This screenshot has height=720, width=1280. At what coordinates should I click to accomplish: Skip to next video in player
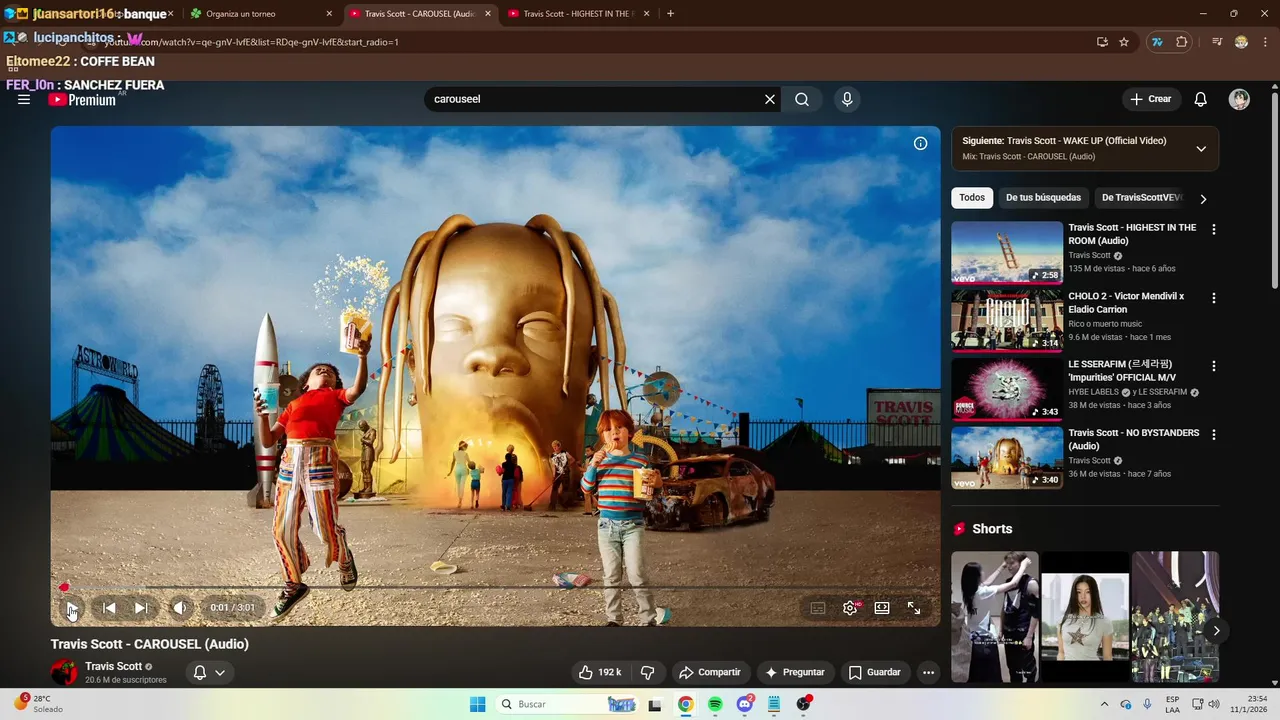pos(141,608)
